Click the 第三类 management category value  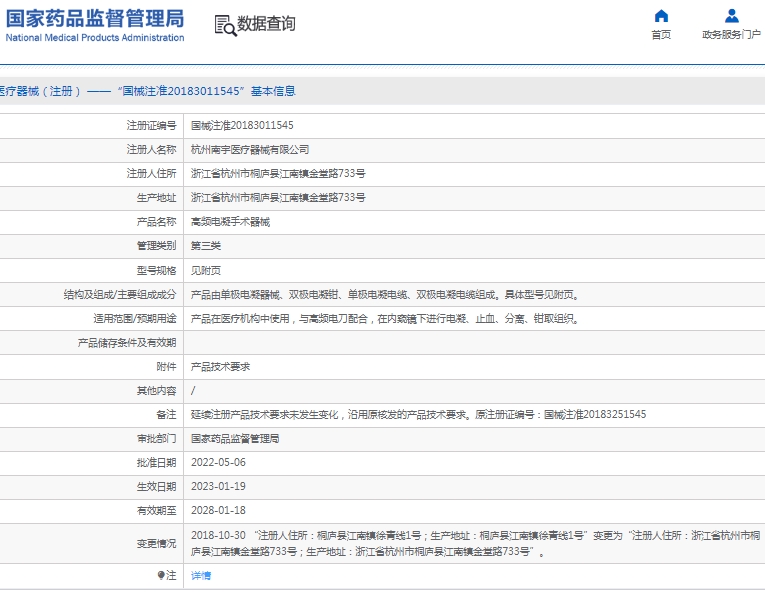pos(206,246)
